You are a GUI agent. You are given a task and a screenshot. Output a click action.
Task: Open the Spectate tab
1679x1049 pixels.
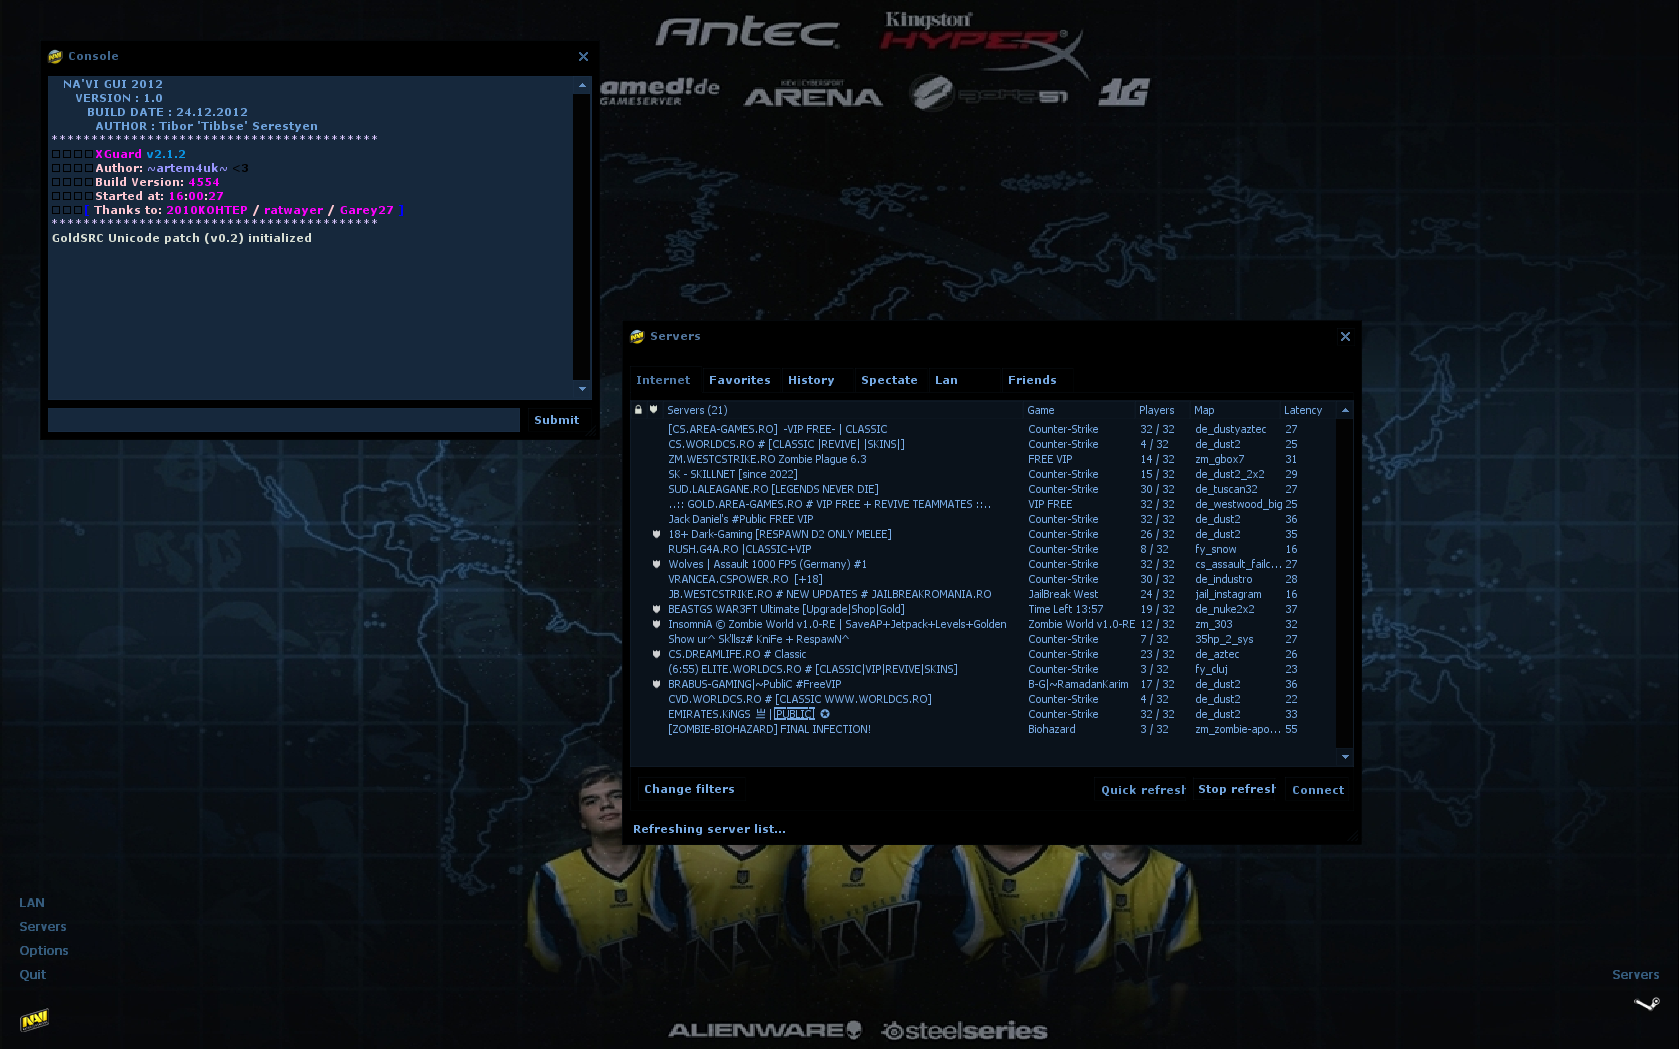click(889, 380)
